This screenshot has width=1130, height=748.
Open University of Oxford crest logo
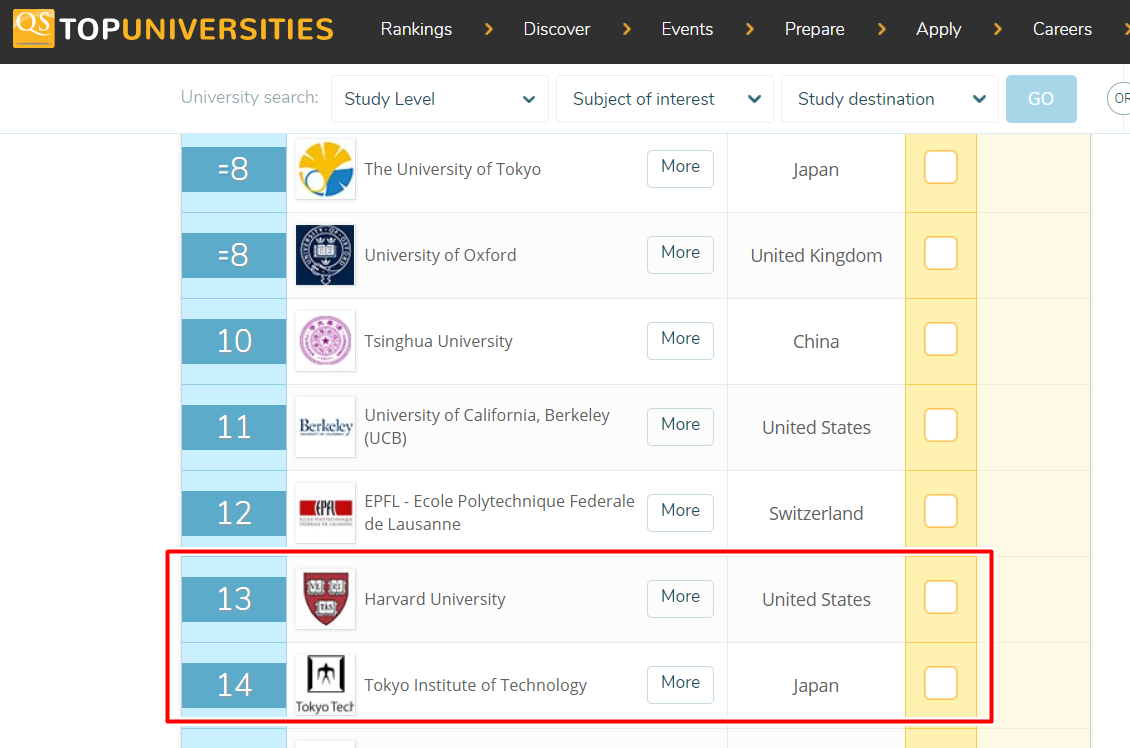(x=325, y=255)
